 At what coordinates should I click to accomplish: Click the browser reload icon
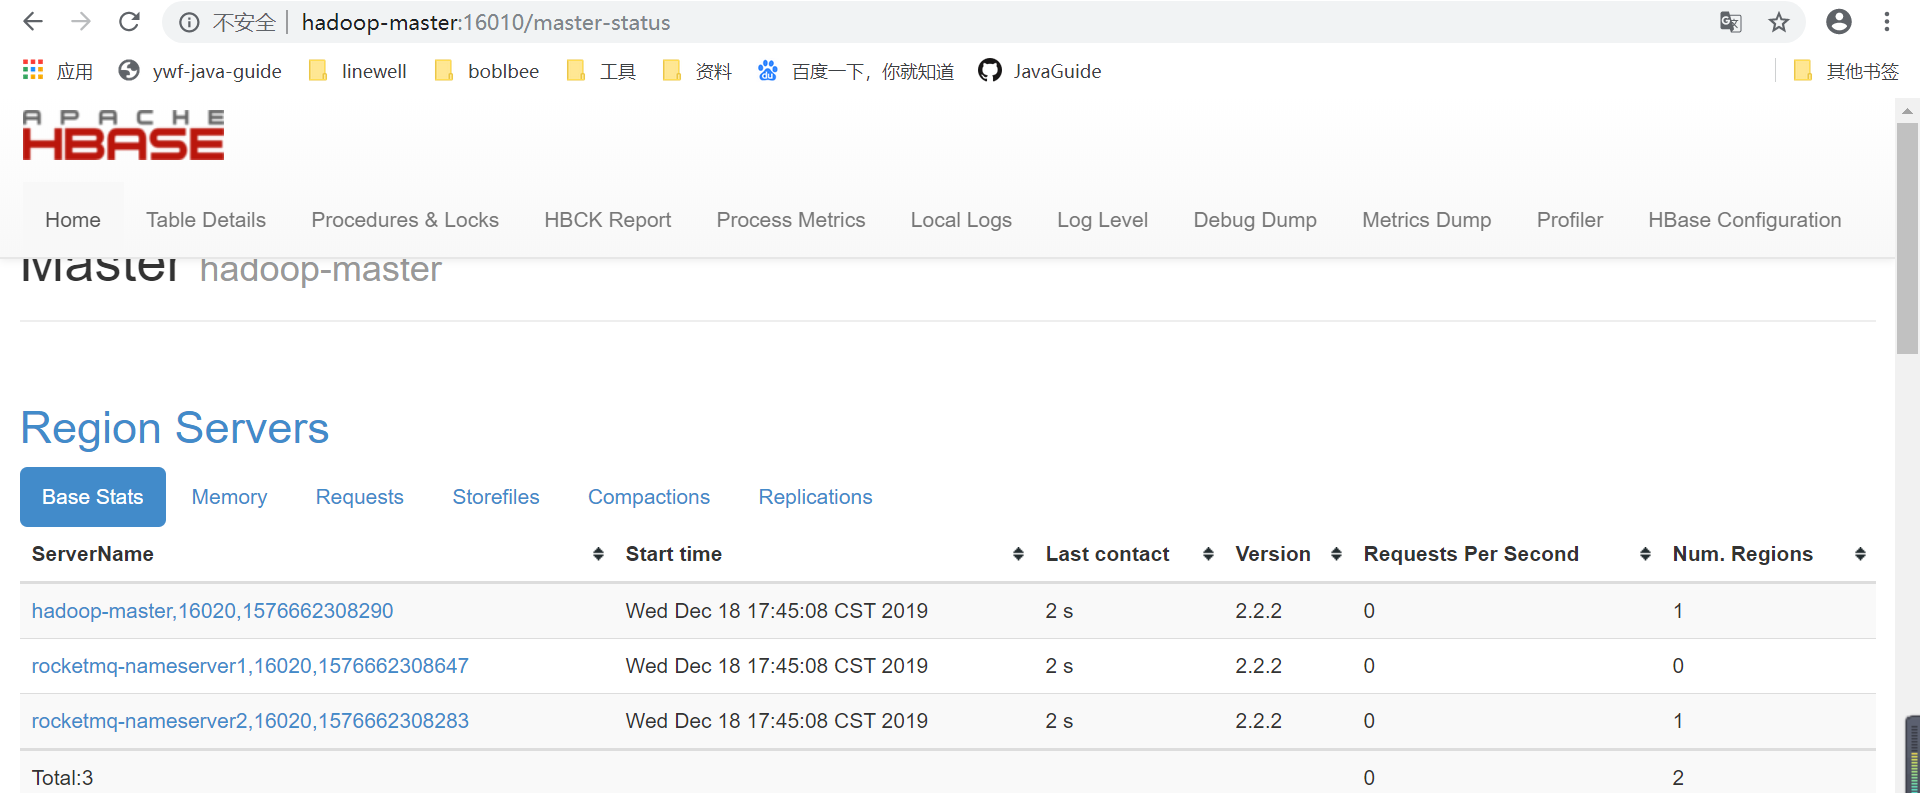[x=129, y=22]
